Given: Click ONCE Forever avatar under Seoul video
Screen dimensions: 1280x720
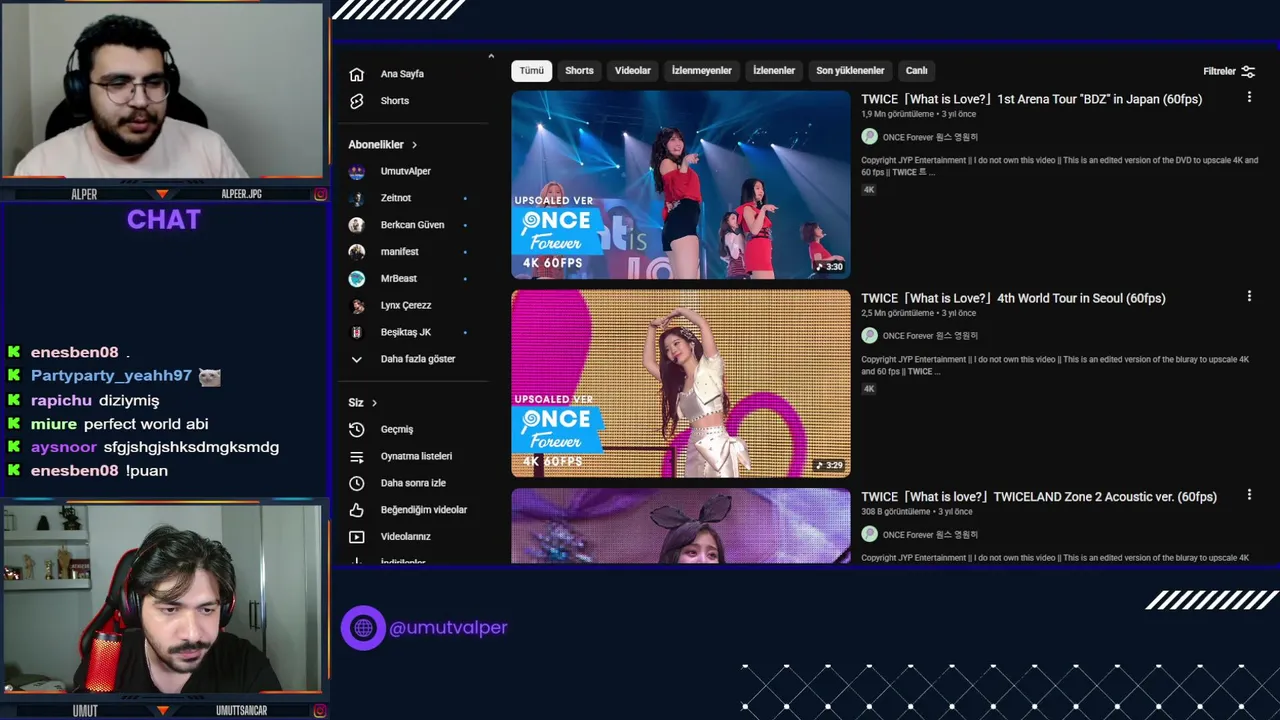Looking at the screenshot, I should (x=869, y=336).
